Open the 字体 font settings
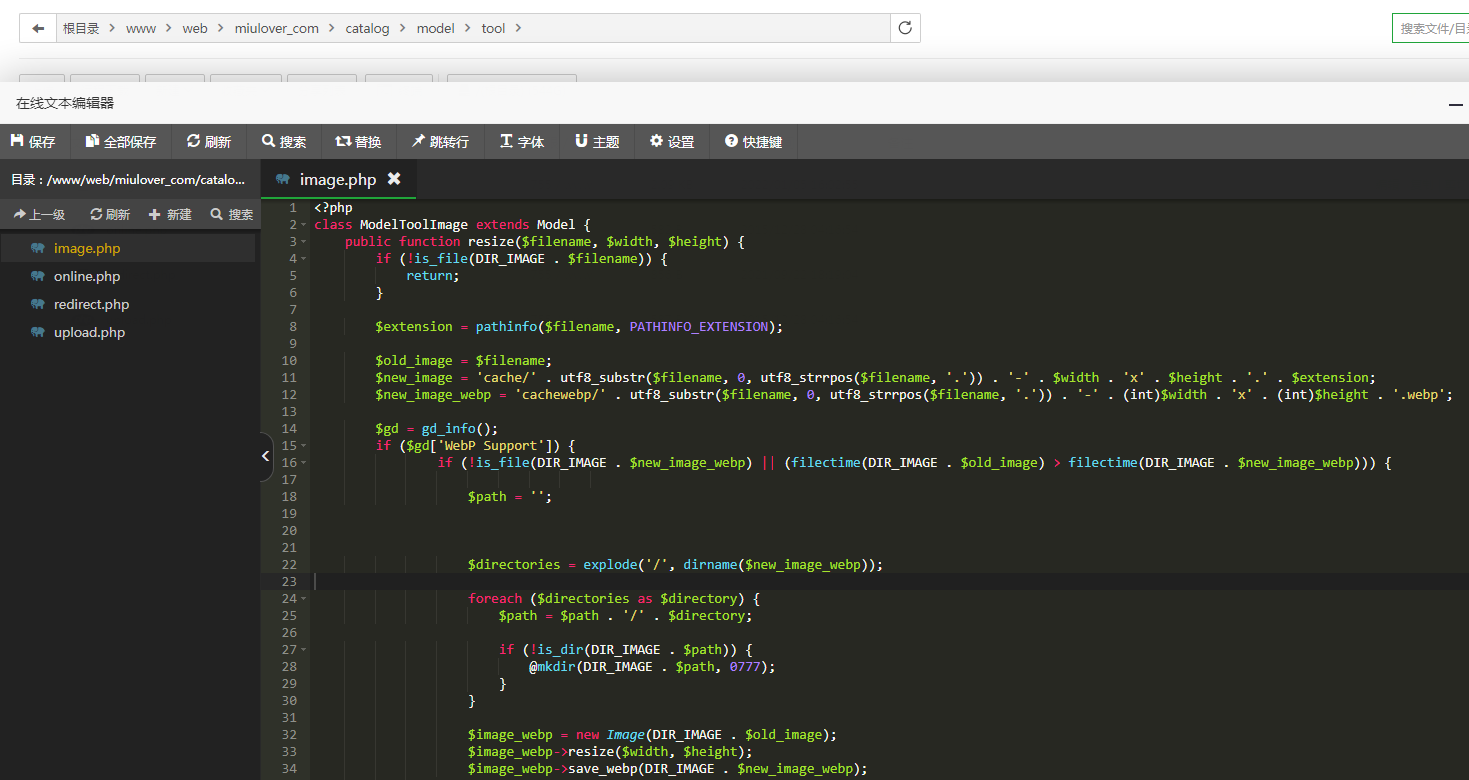Viewport: 1469px width, 780px height. tap(522, 142)
